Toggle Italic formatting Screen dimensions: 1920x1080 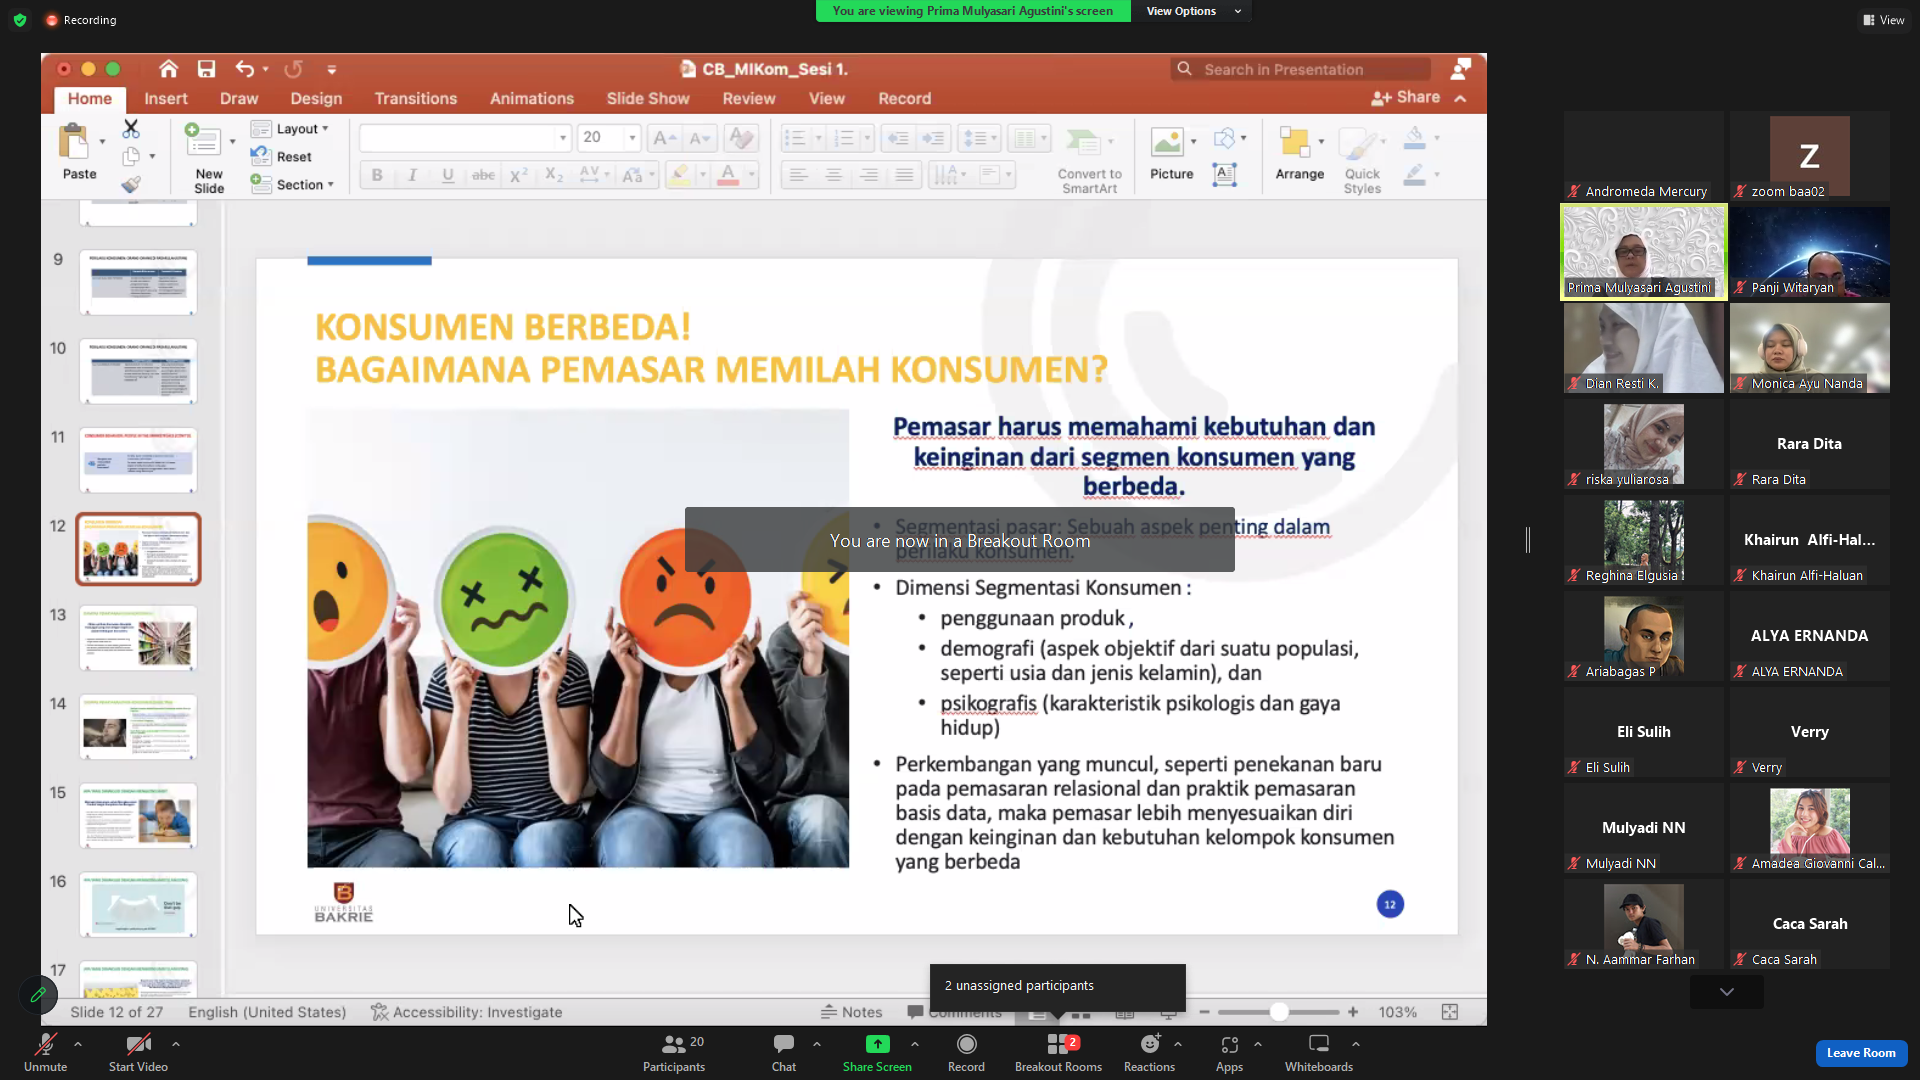pos(412,175)
